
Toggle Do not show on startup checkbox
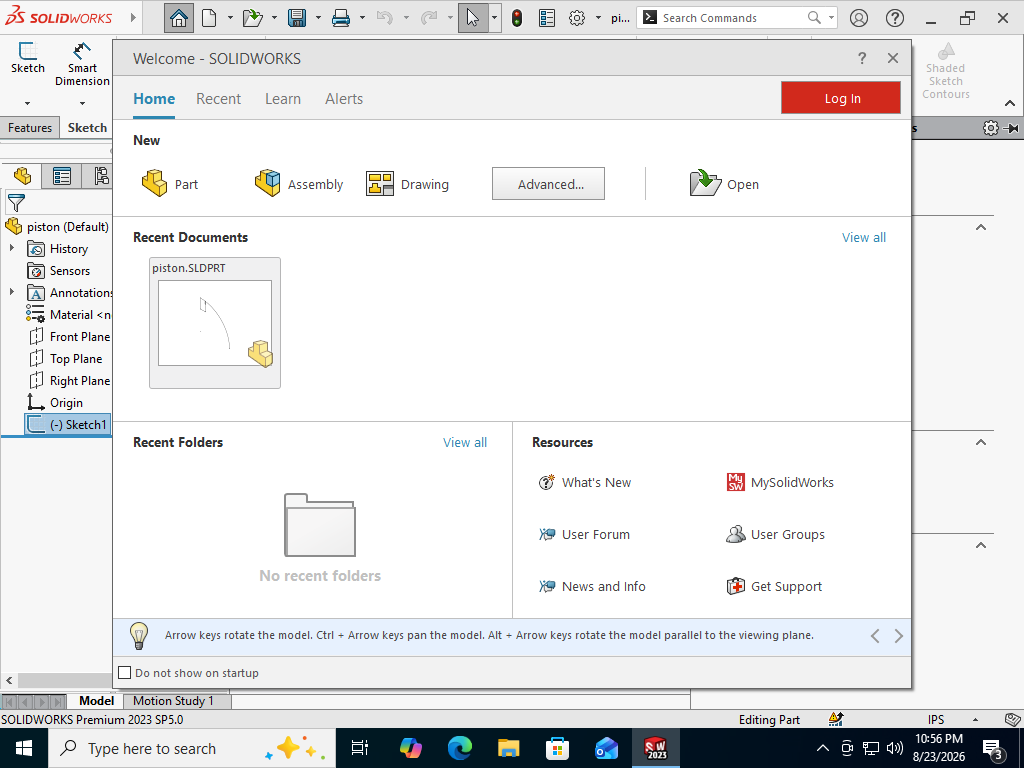pos(125,673)
